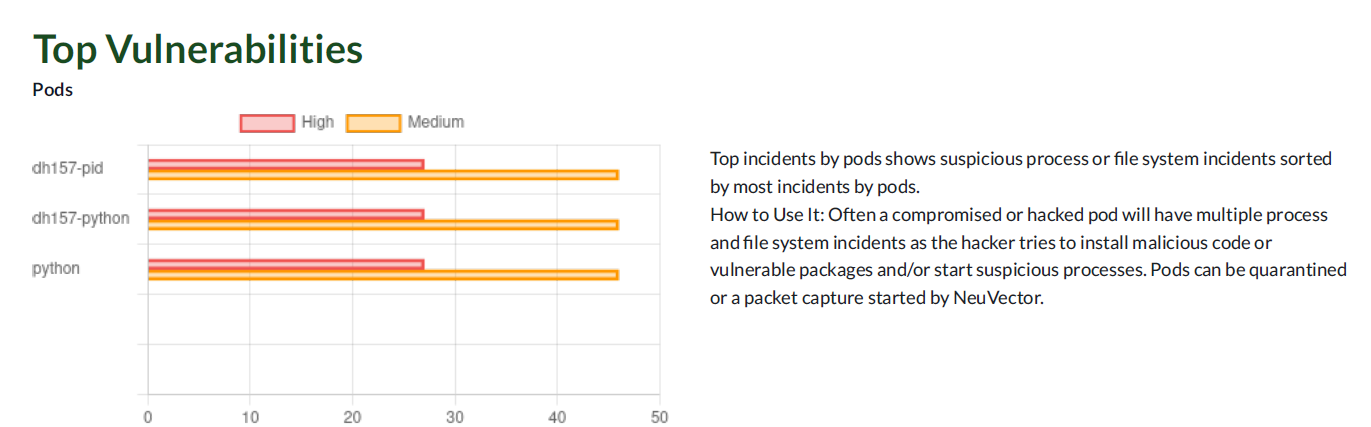This screenshot has width=1371, height=427.
Task: Click the Top Vulnerabilities heading
Action: 198,48
